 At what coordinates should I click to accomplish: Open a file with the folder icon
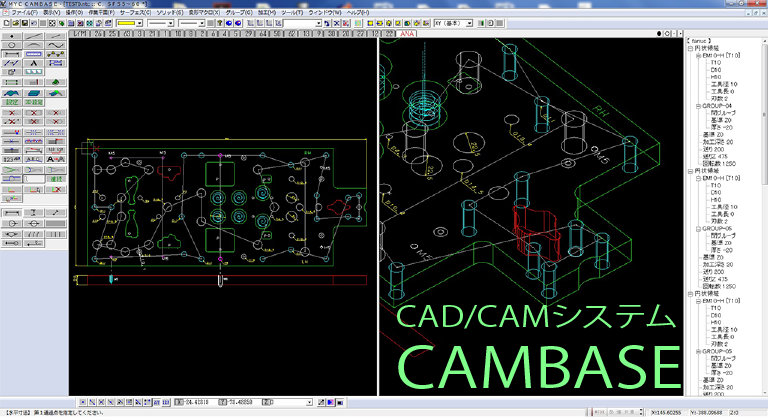pyautogui.click(x=16, y=23)
